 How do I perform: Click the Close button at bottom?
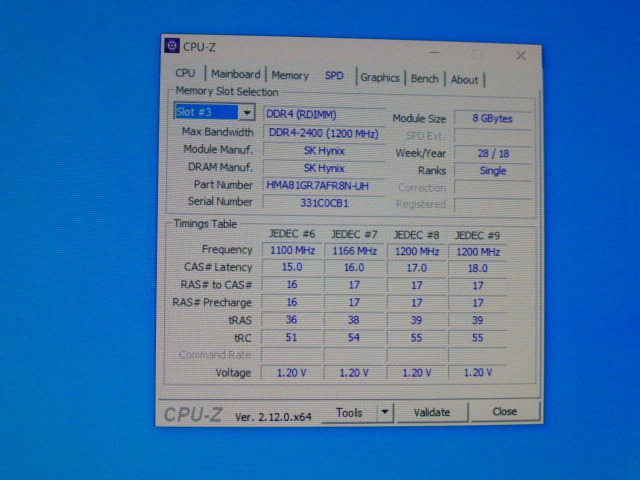pyautogui.click(x=504, y=411)
